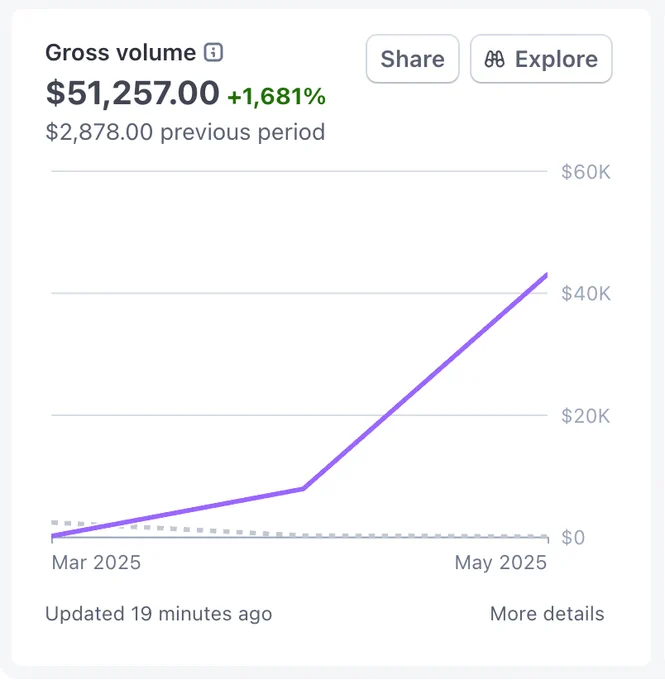Click the $40K axis label
This screenshot has width=665, height=680.
tap(586, 294)
